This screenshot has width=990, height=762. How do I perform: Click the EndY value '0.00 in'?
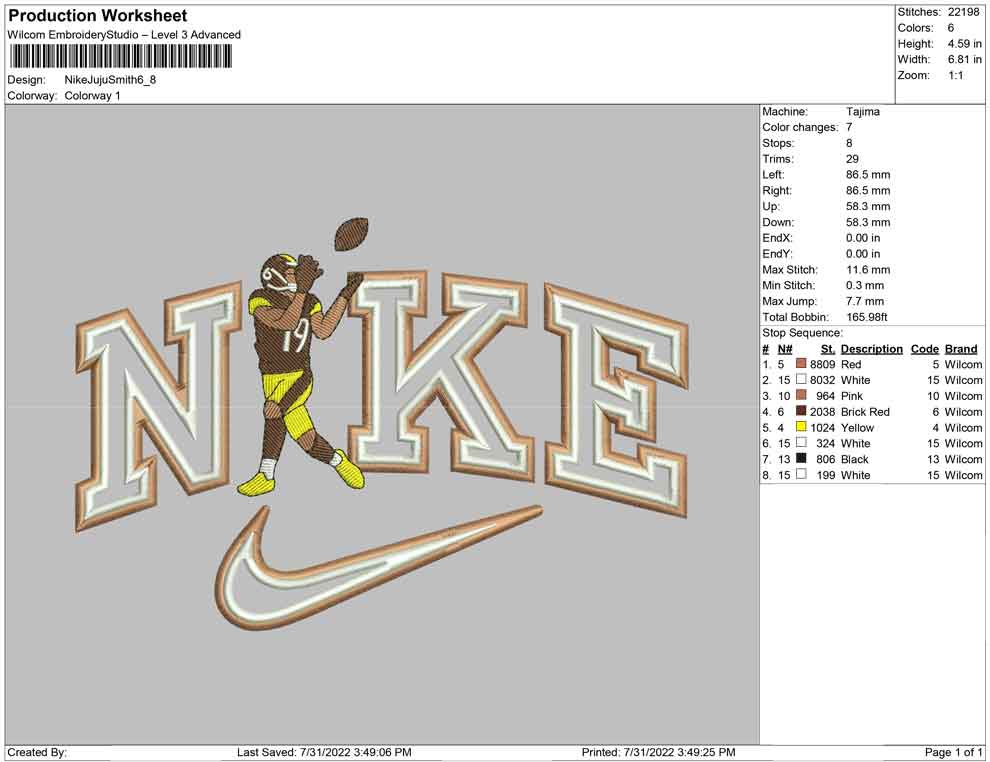coord(863,253)
